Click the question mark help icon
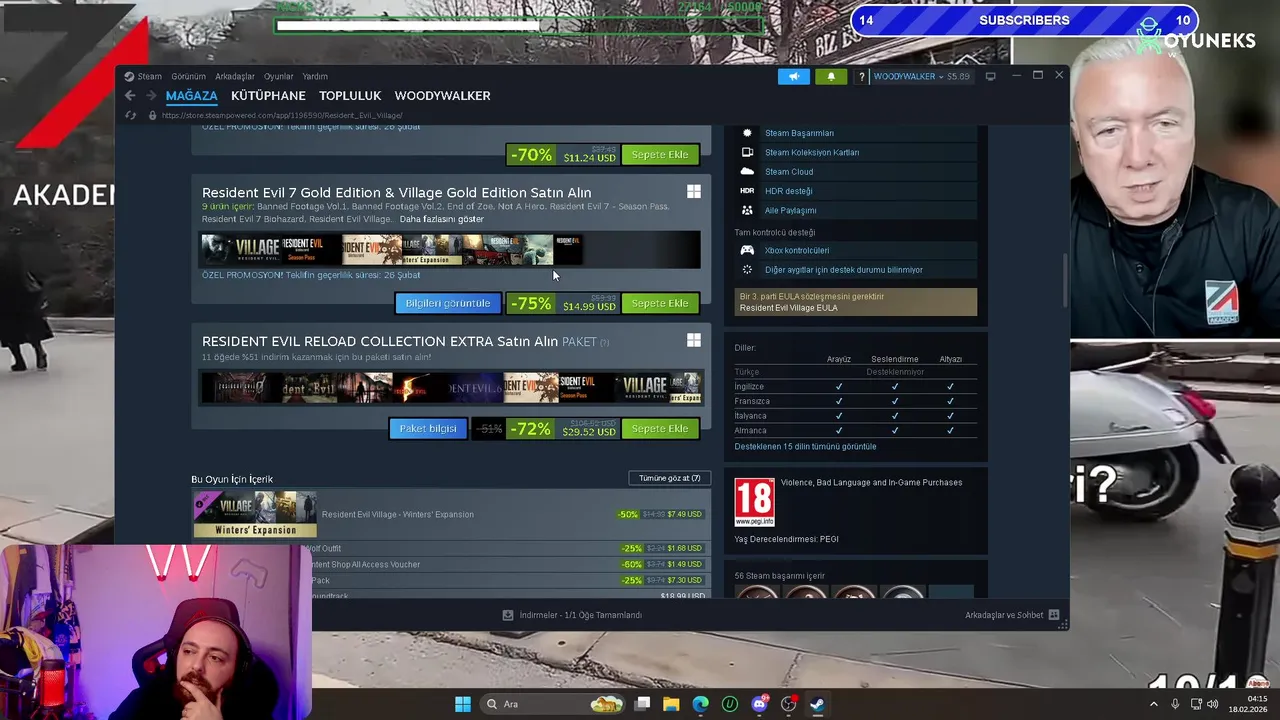 click(861, 76)
